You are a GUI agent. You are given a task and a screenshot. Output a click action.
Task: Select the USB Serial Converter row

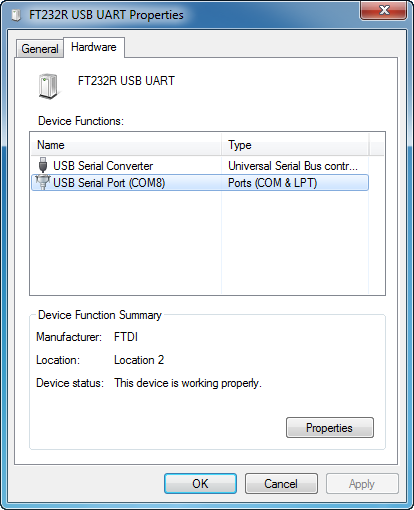point(200,166)
